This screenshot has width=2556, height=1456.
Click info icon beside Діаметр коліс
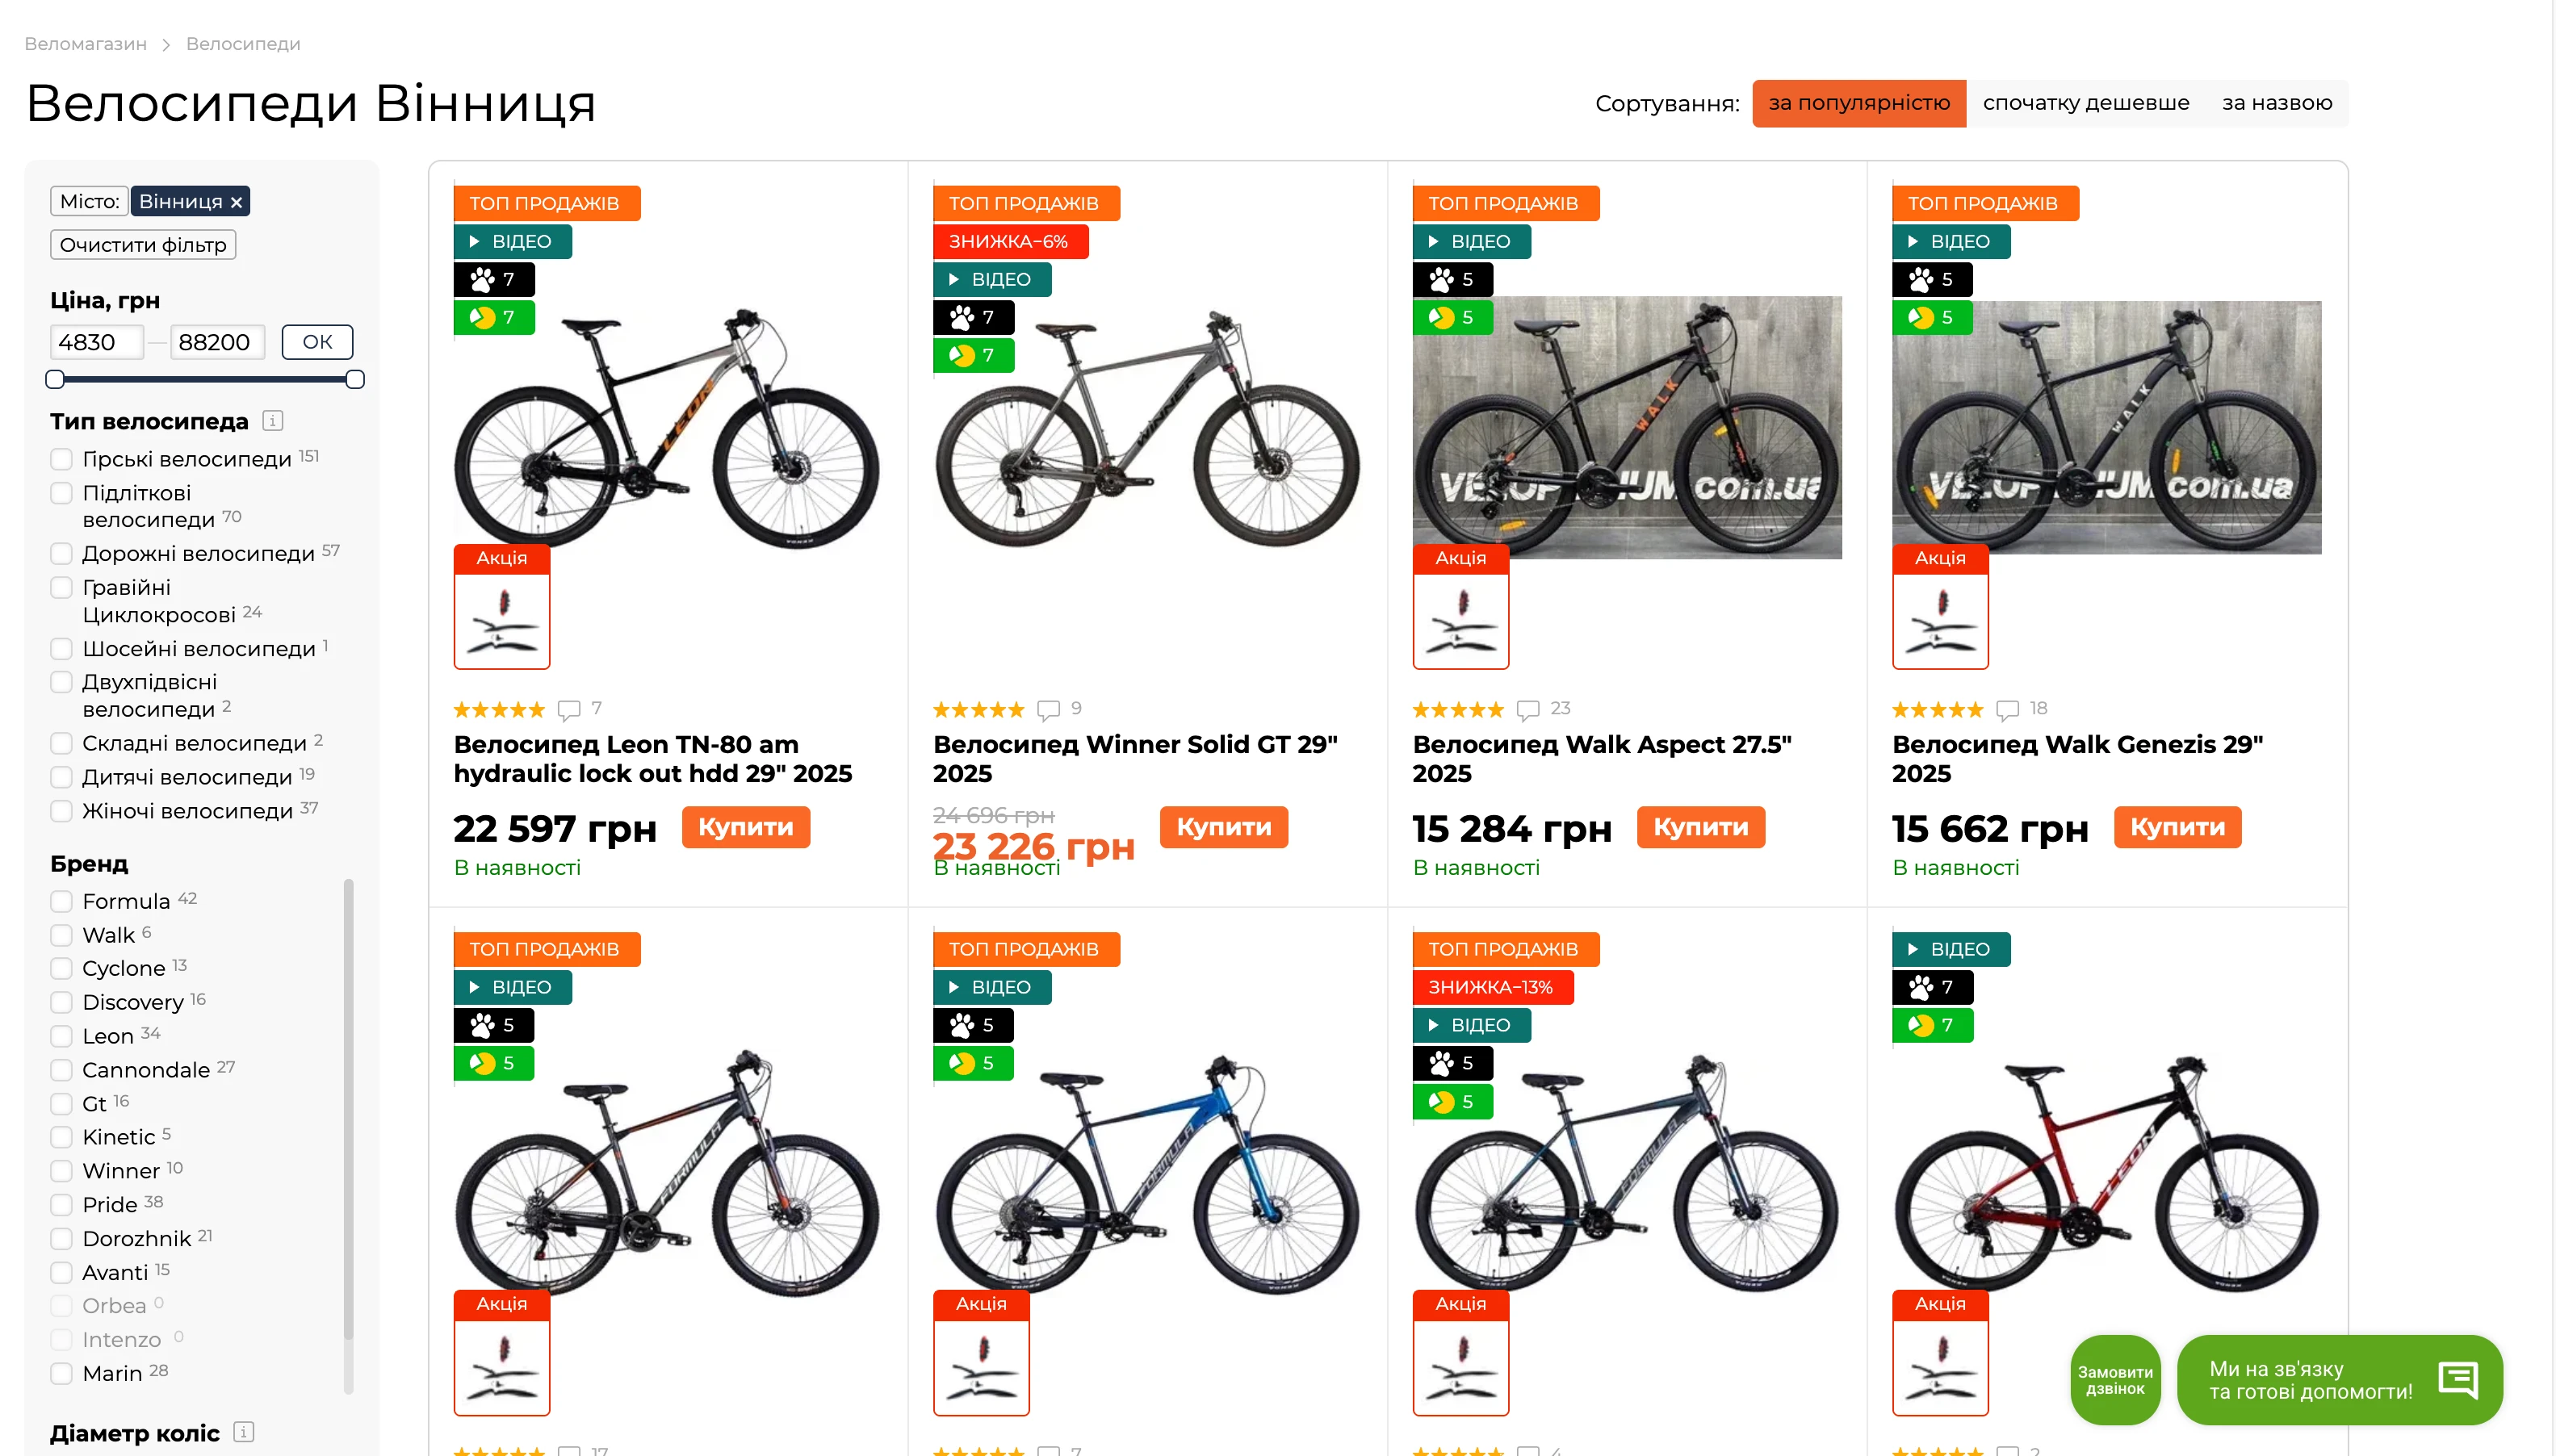coord(243,1432)
